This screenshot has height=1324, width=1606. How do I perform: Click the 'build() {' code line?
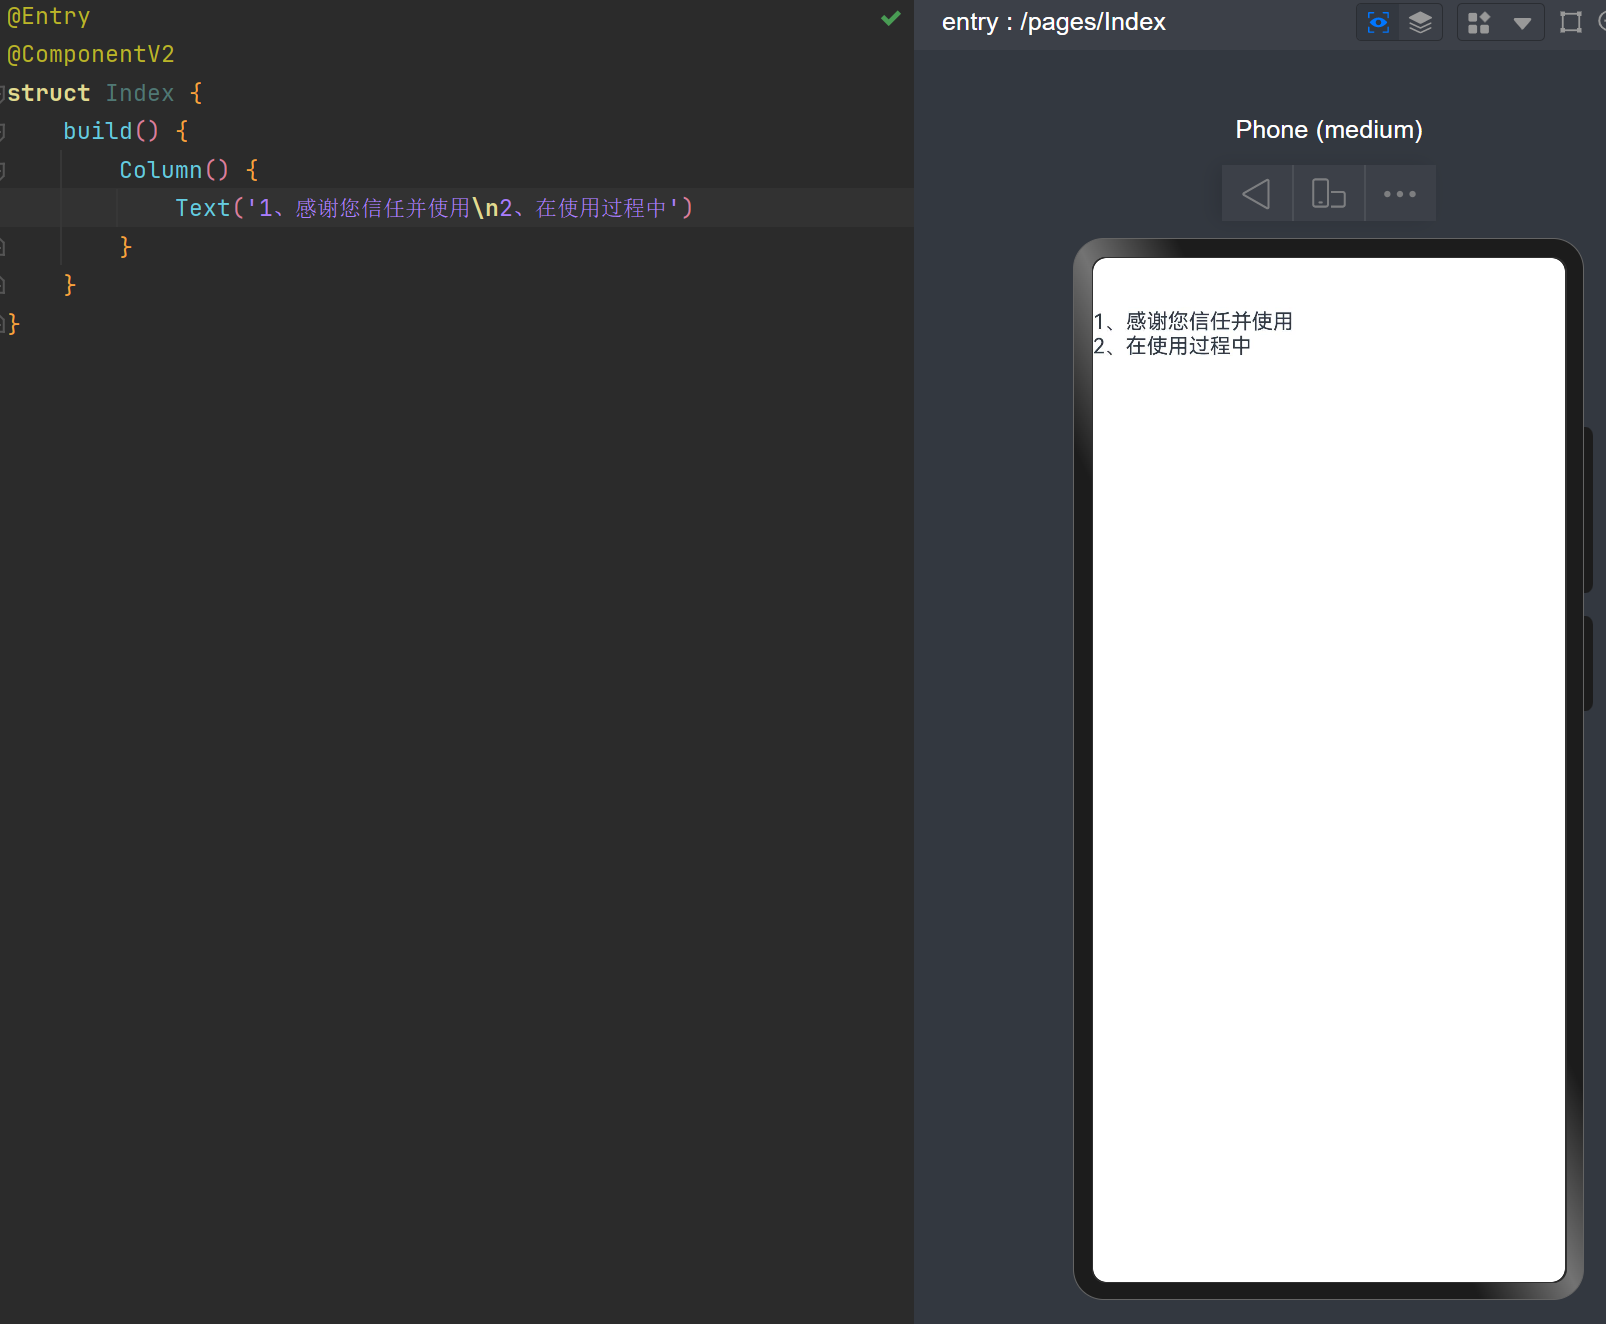(126, 131)
